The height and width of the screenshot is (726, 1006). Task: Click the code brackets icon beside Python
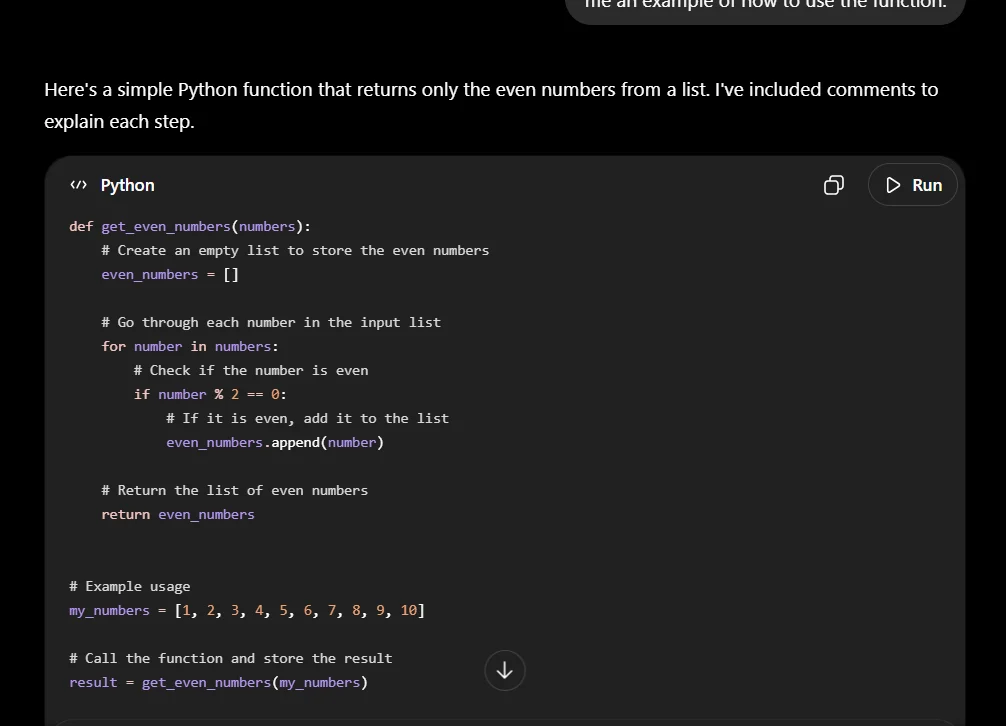pos(78,185)
